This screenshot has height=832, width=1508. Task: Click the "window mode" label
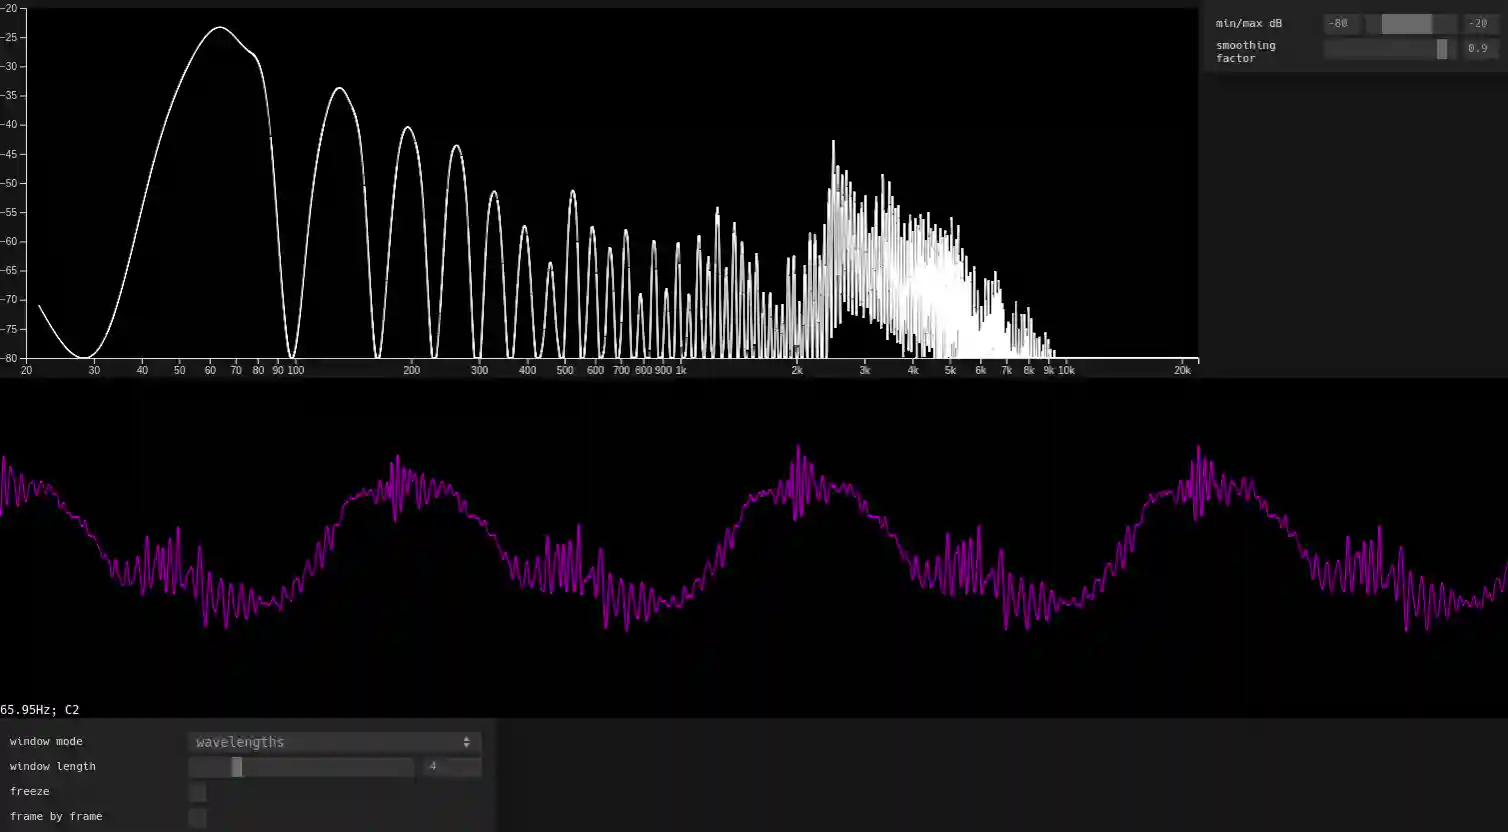pos(46,742)
